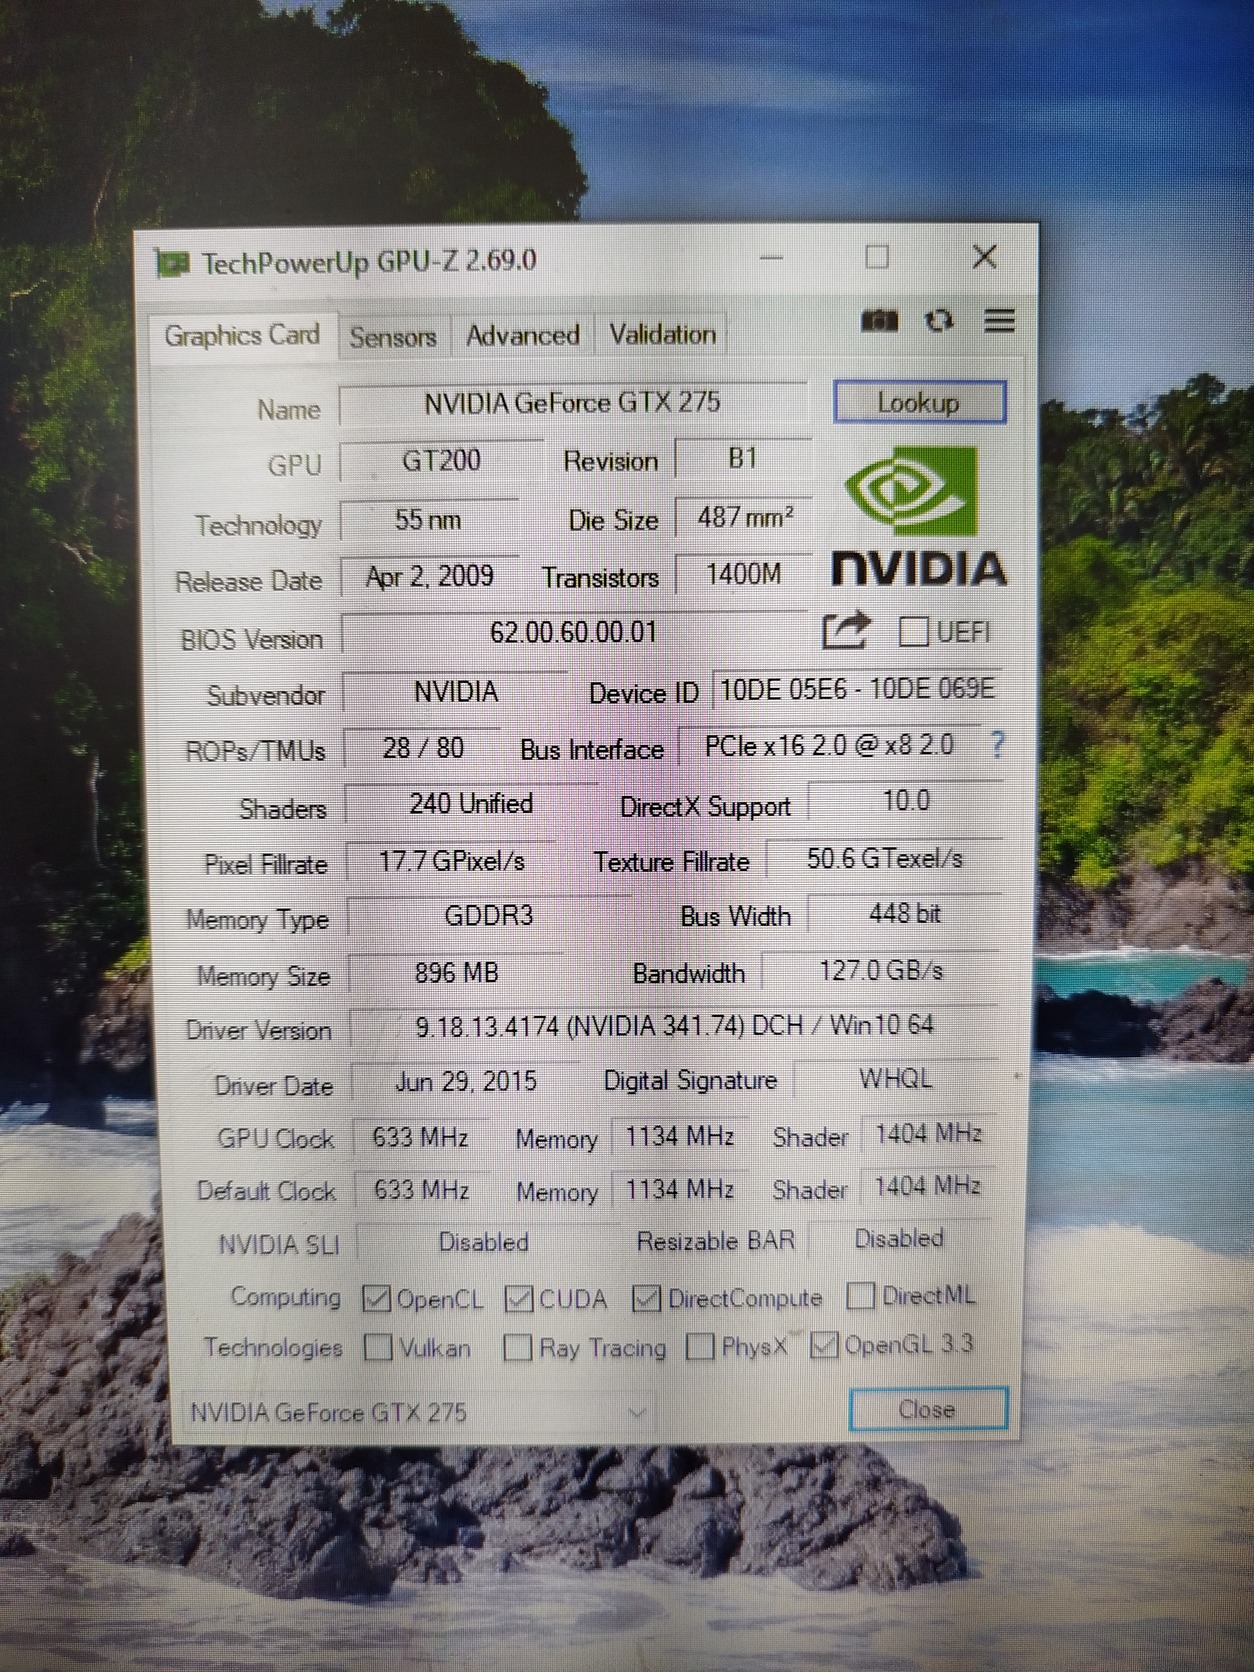Click the GPU Clock row Shader 1404 MHz
The image size is (1254, 1672).
(x=928, y=1134)
